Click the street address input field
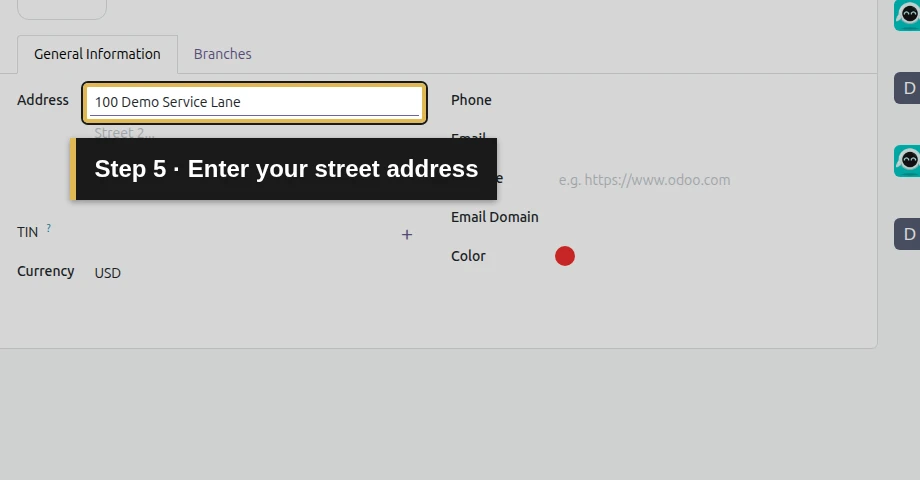The image size is (920, 480). click(254, 102)
